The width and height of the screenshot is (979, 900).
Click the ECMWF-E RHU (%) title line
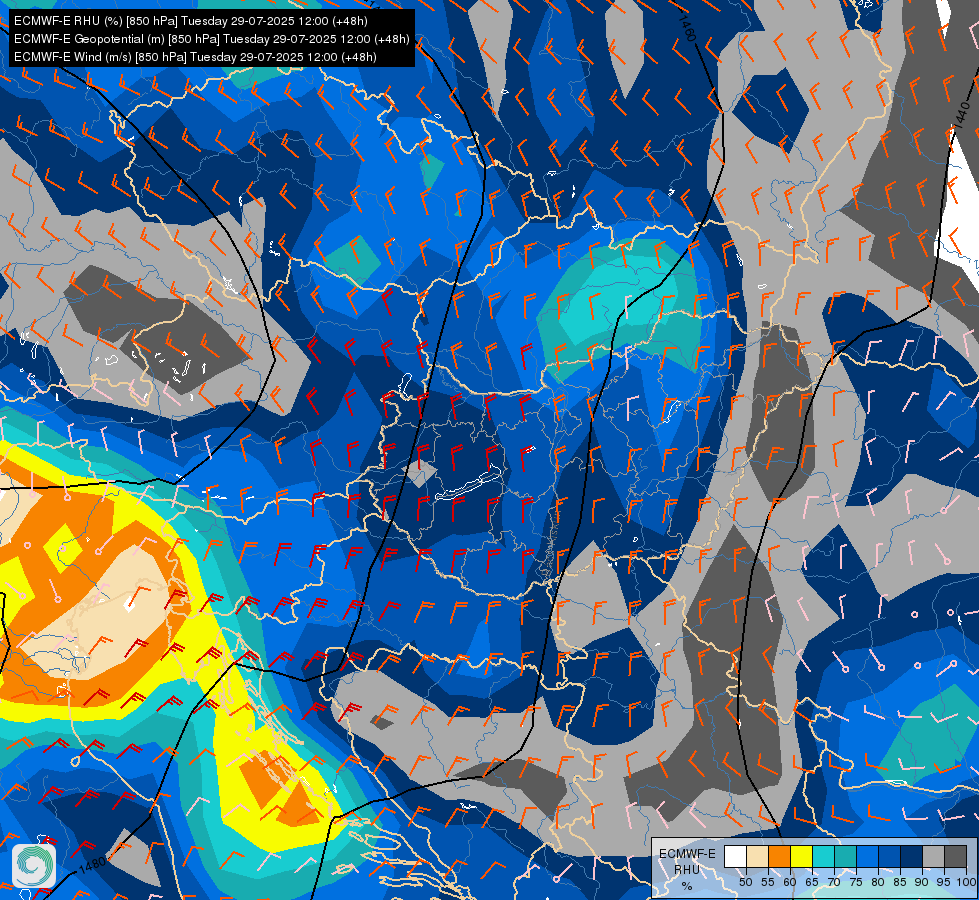point(190,21)
